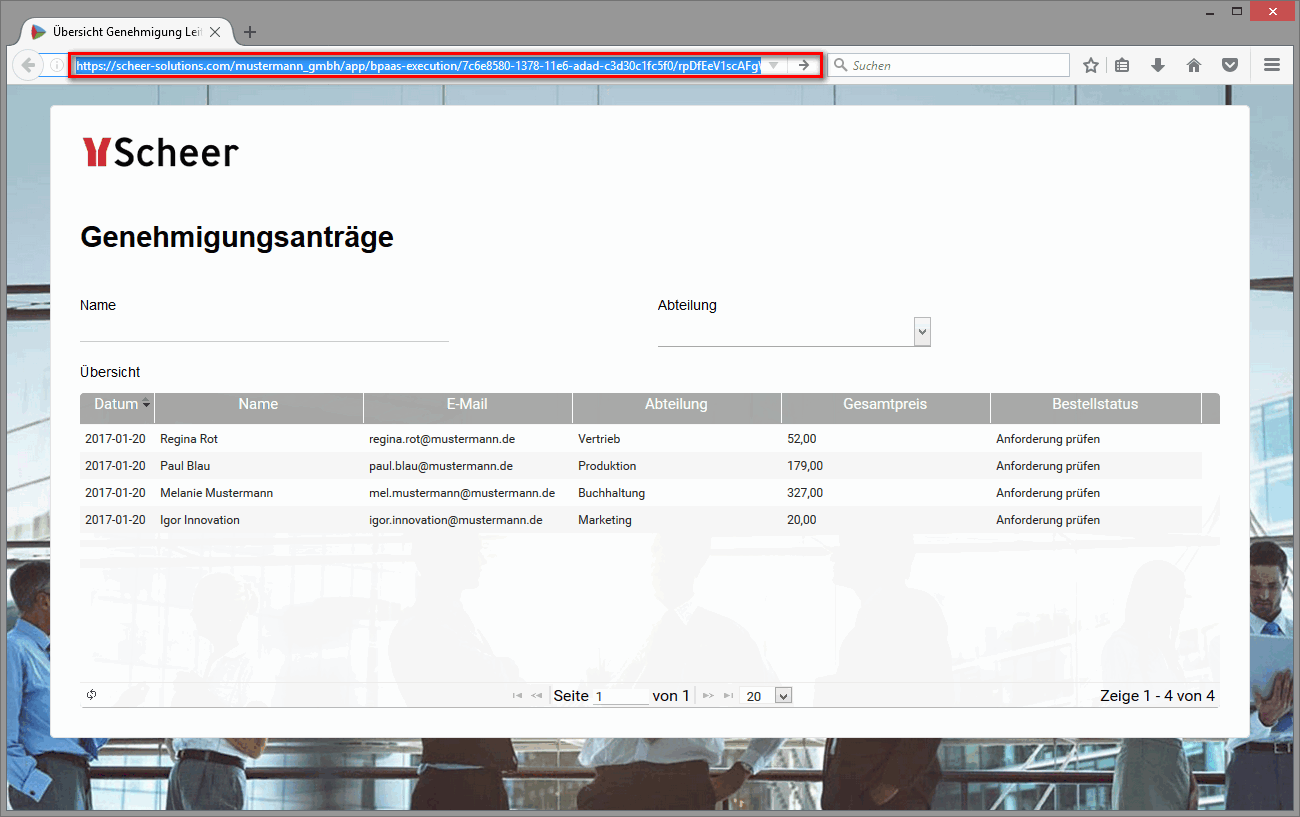
Task: Select the Übersicht Genehmigung tab
Action: click(x=126, y=32)
